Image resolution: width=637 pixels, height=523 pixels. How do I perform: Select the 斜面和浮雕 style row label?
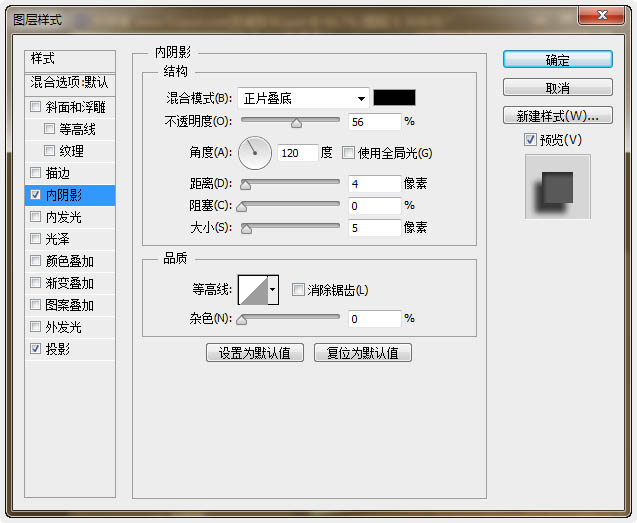(x=76, y=107)
